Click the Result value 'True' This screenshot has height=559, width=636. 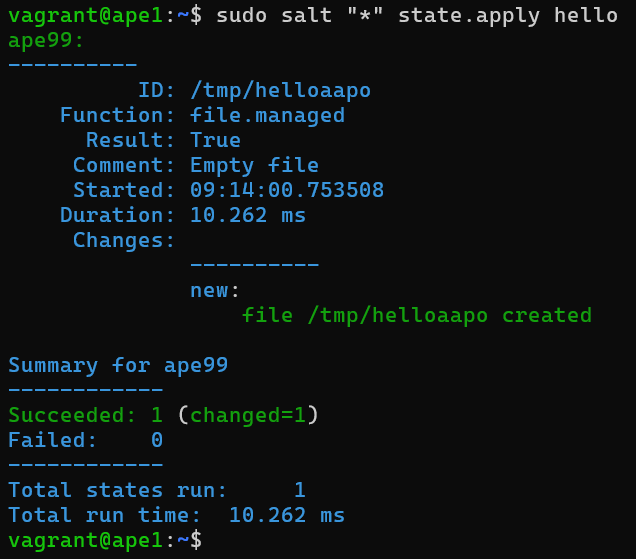[x=215, y=140]
